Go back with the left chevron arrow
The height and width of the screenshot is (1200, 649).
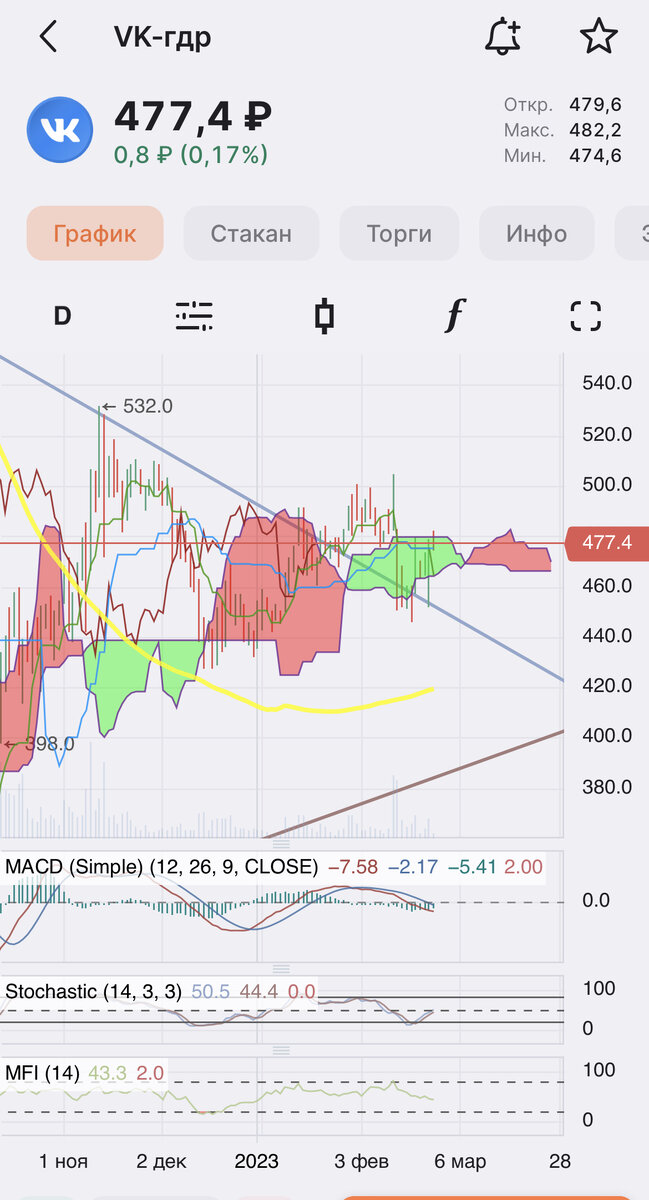(x=48, y=37)
